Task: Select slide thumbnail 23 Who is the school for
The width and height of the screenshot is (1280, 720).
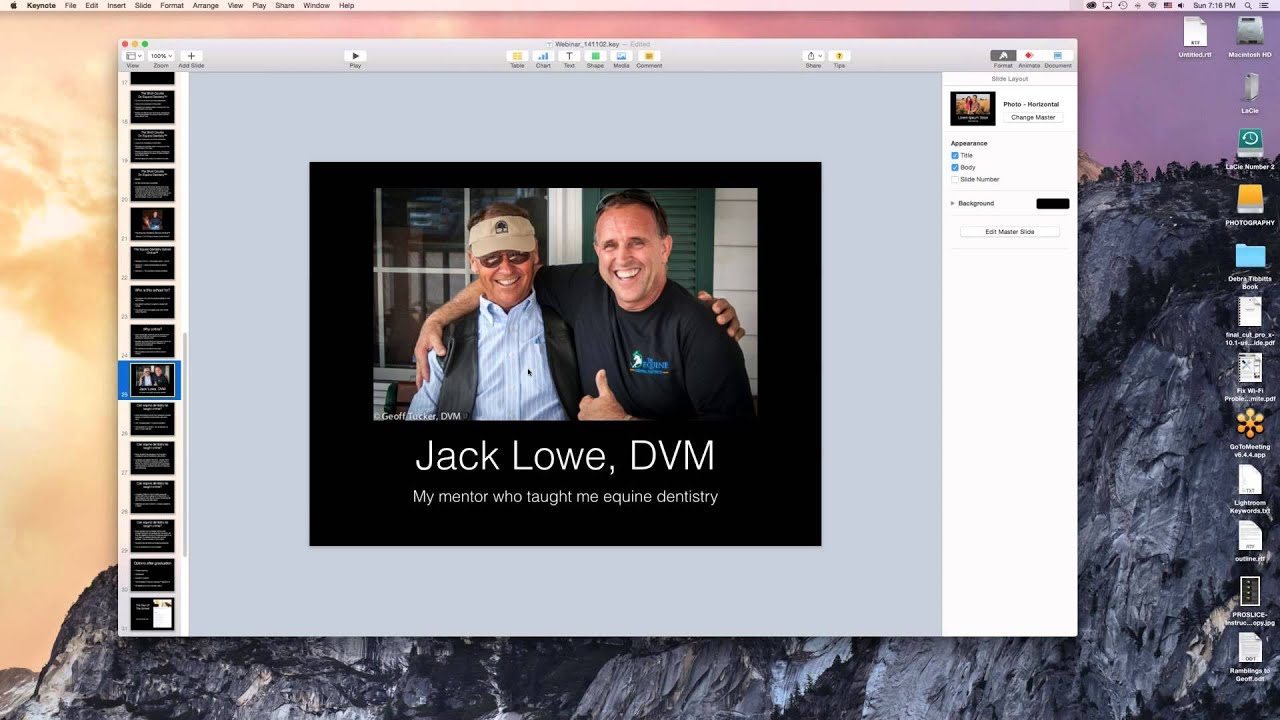Action: [x=152, y=302]
